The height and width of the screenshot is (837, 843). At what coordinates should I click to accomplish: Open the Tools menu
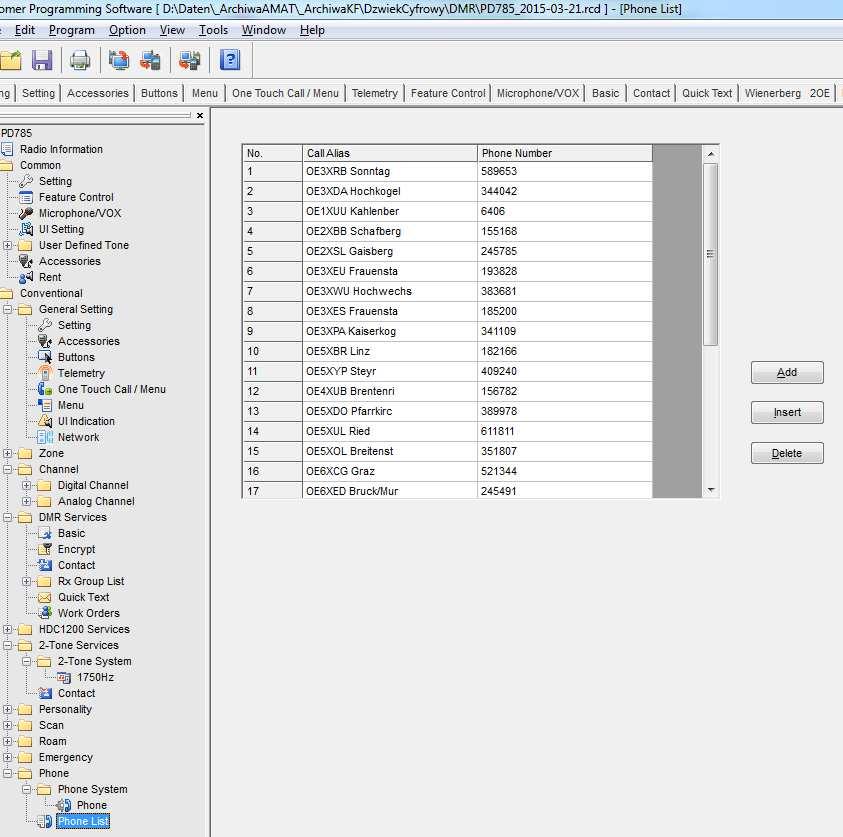coord(213,30)
